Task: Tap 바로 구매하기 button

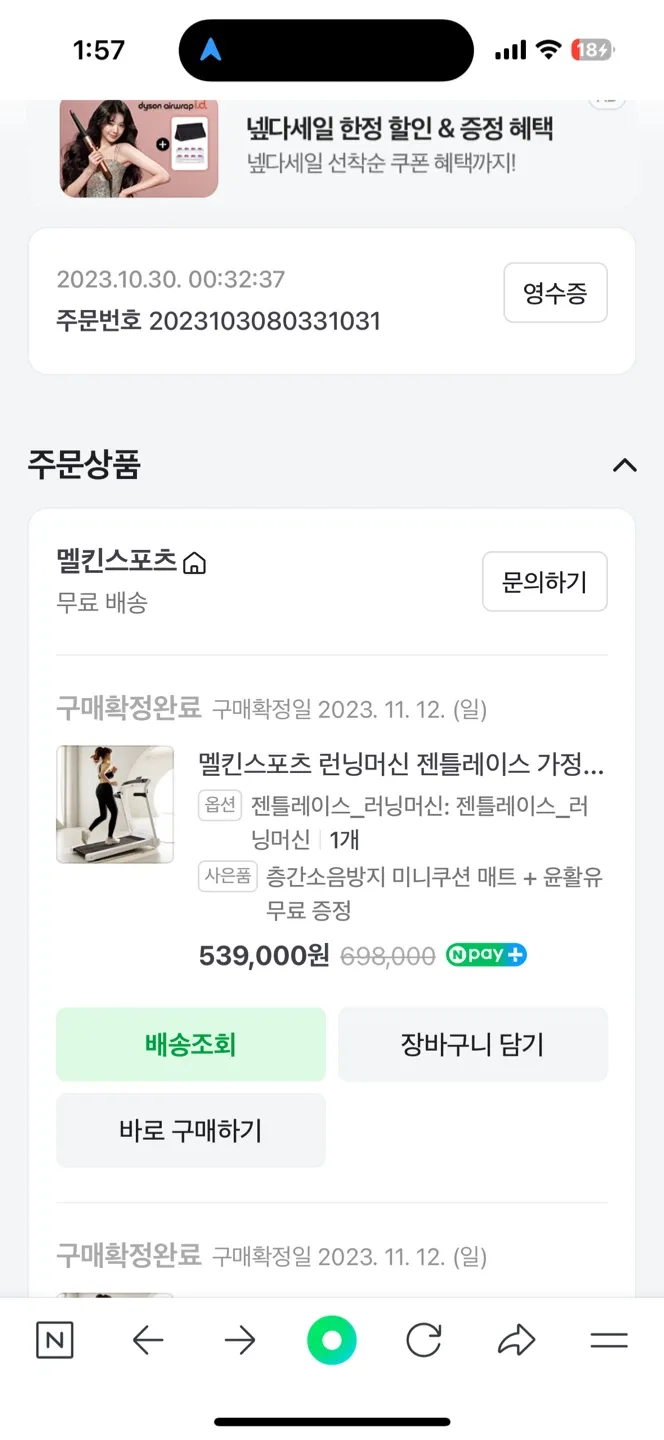Action: point(191,1131)
